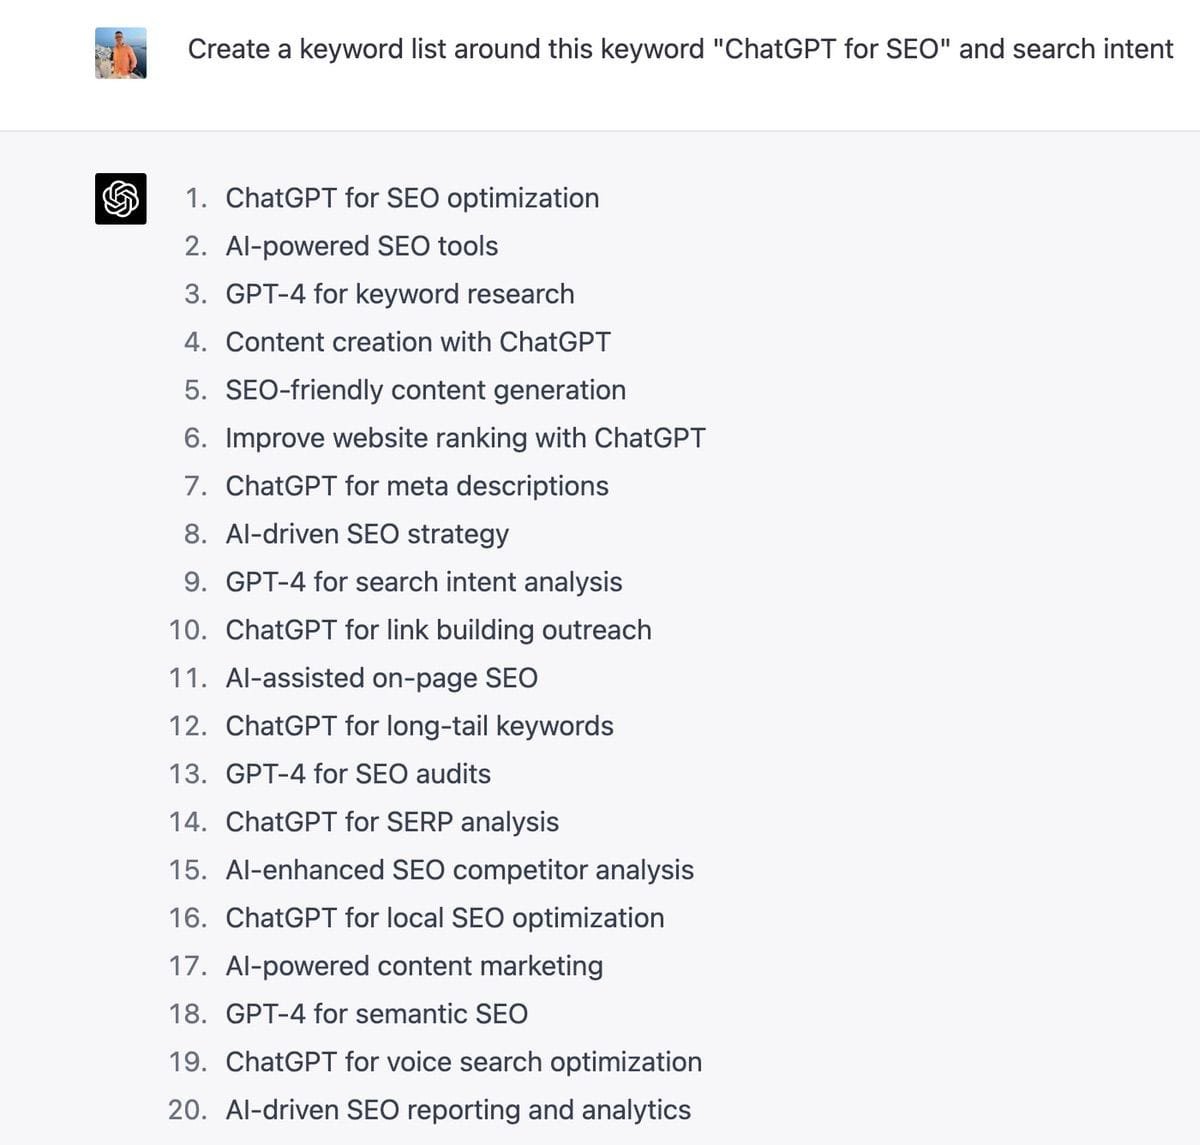The height and width of the screenshot is (1145, 1200).
Task: Click 'ChatGPT for link building outreach'
Action: (x=439, y=630)
